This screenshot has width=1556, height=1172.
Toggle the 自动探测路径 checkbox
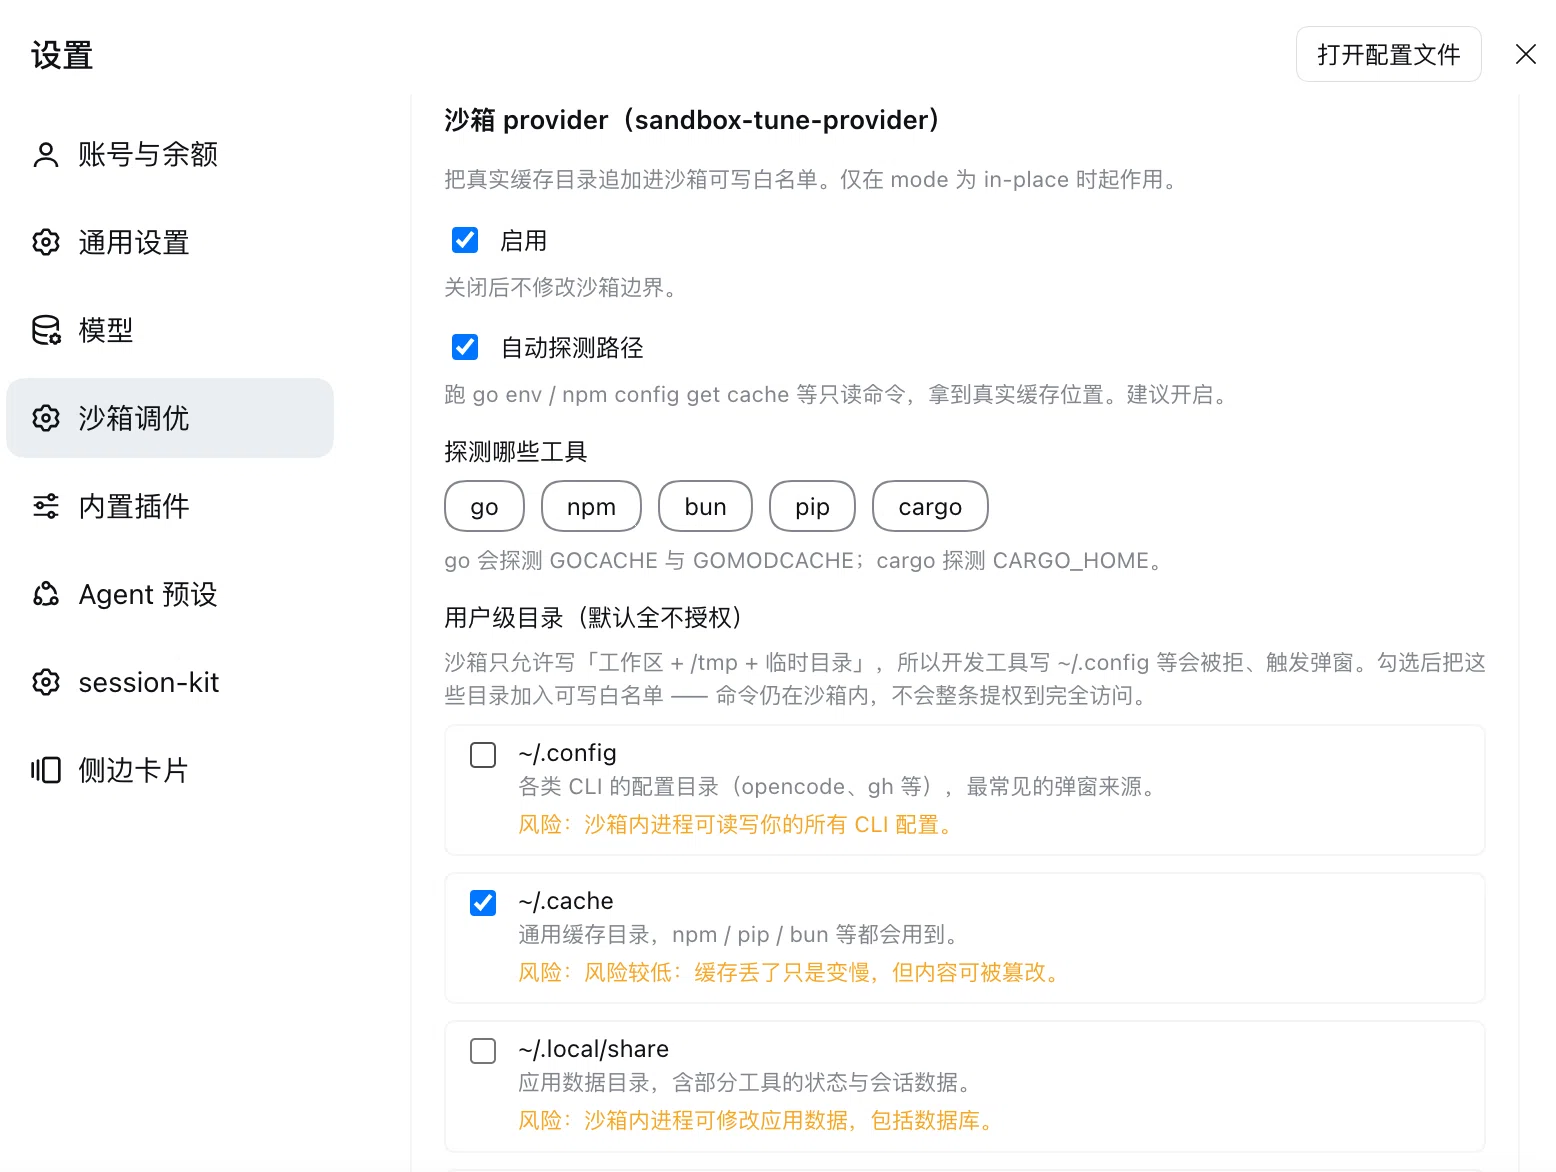(465, 347)
